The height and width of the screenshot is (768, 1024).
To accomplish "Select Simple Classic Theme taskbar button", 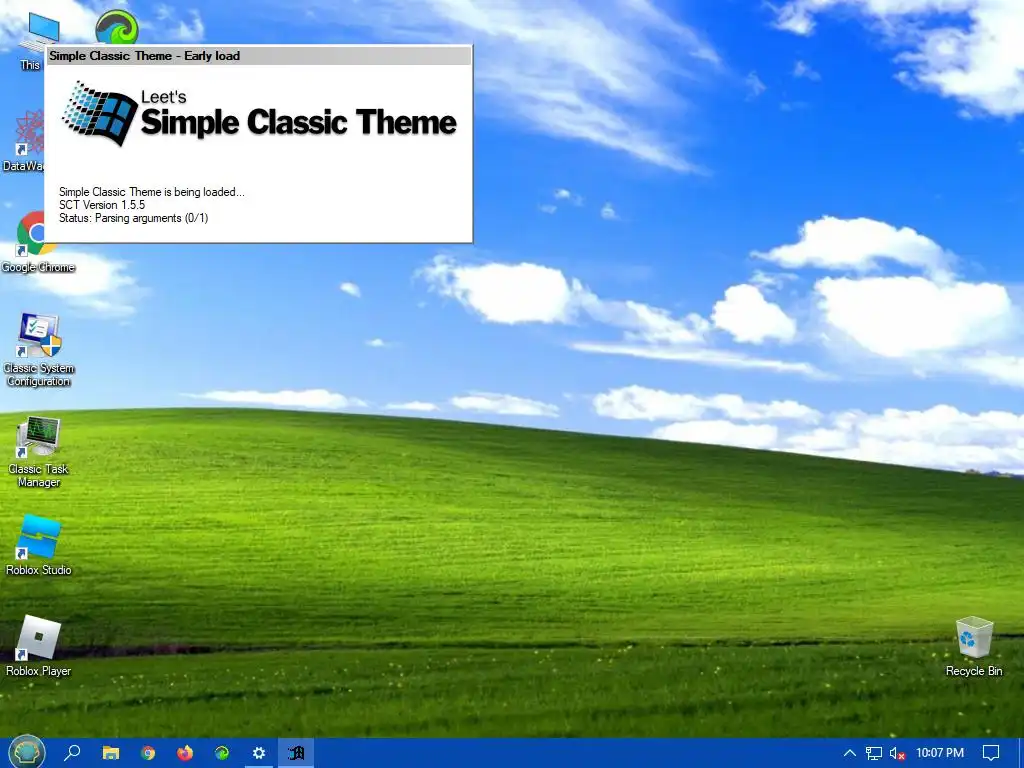I will tap(296, 753).
